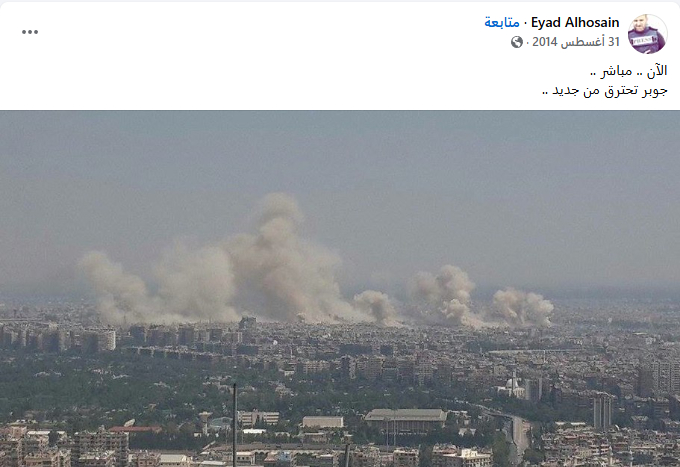Viewport: 680px width, 467px height.
Task: Click the small middle smoke puff in the photo
Action: click(376, 306)
